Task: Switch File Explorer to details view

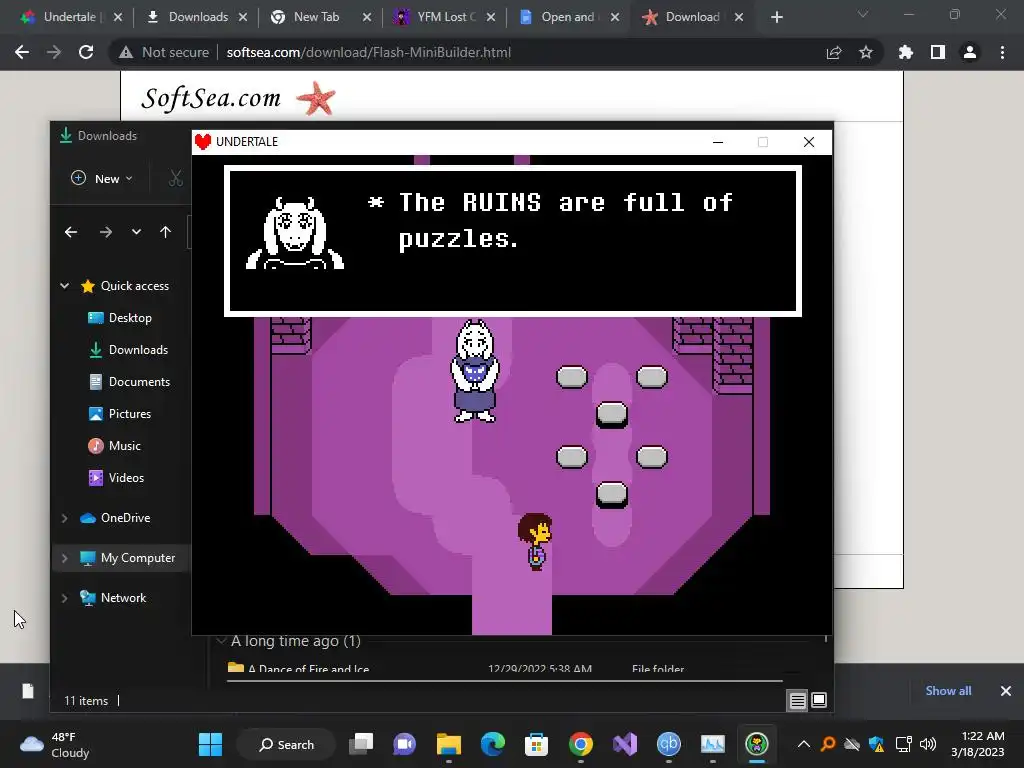Action: [797, 701]
